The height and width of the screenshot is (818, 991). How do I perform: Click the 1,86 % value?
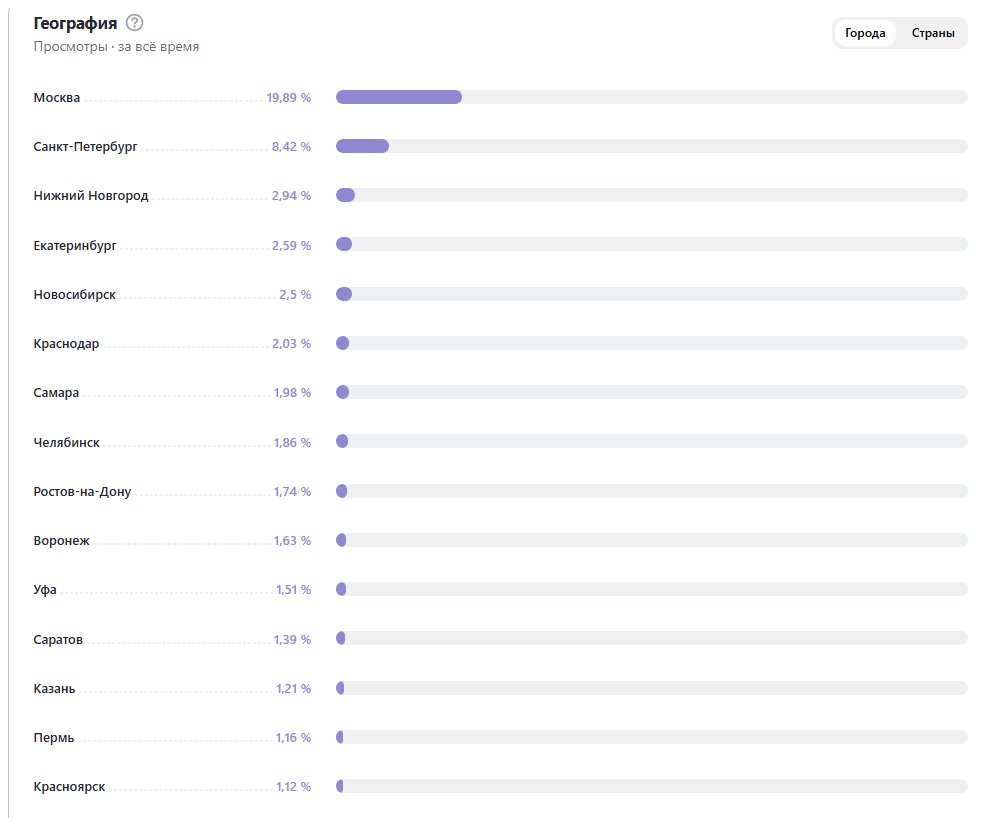pos(292,443)
